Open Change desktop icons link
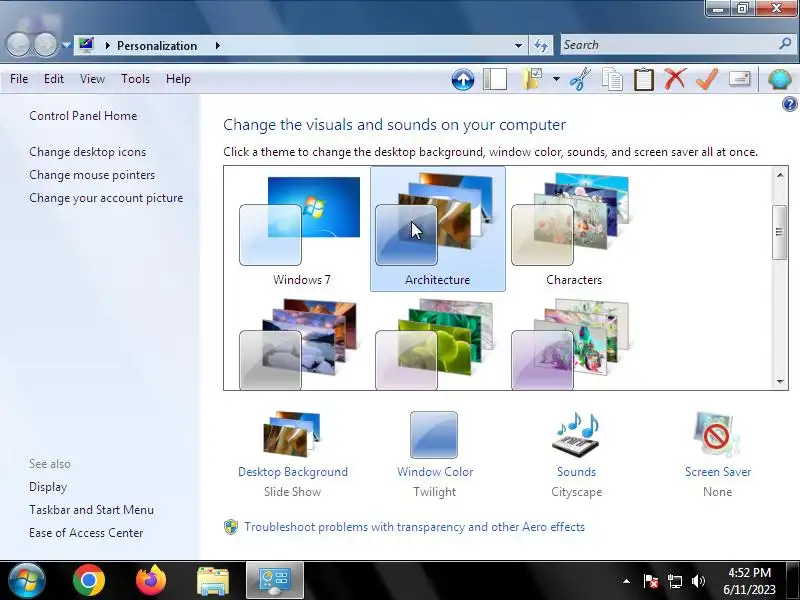Image resolution: width=800 pixels, height=600 pixels. tap(87, 152)
